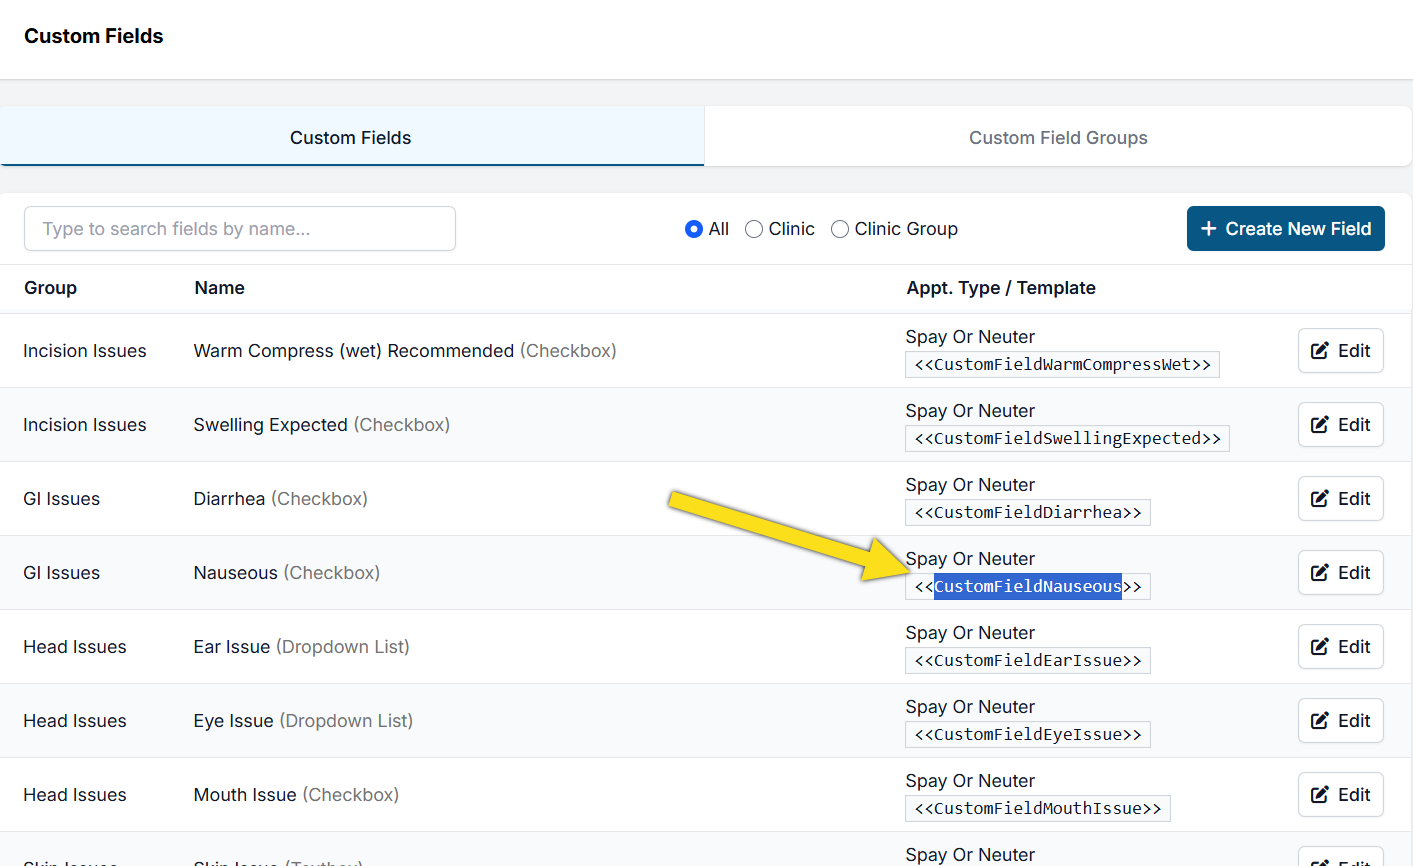1415x866 pixels.
Task: Select the Clinic radio filter
Action: tap(754, 229)
